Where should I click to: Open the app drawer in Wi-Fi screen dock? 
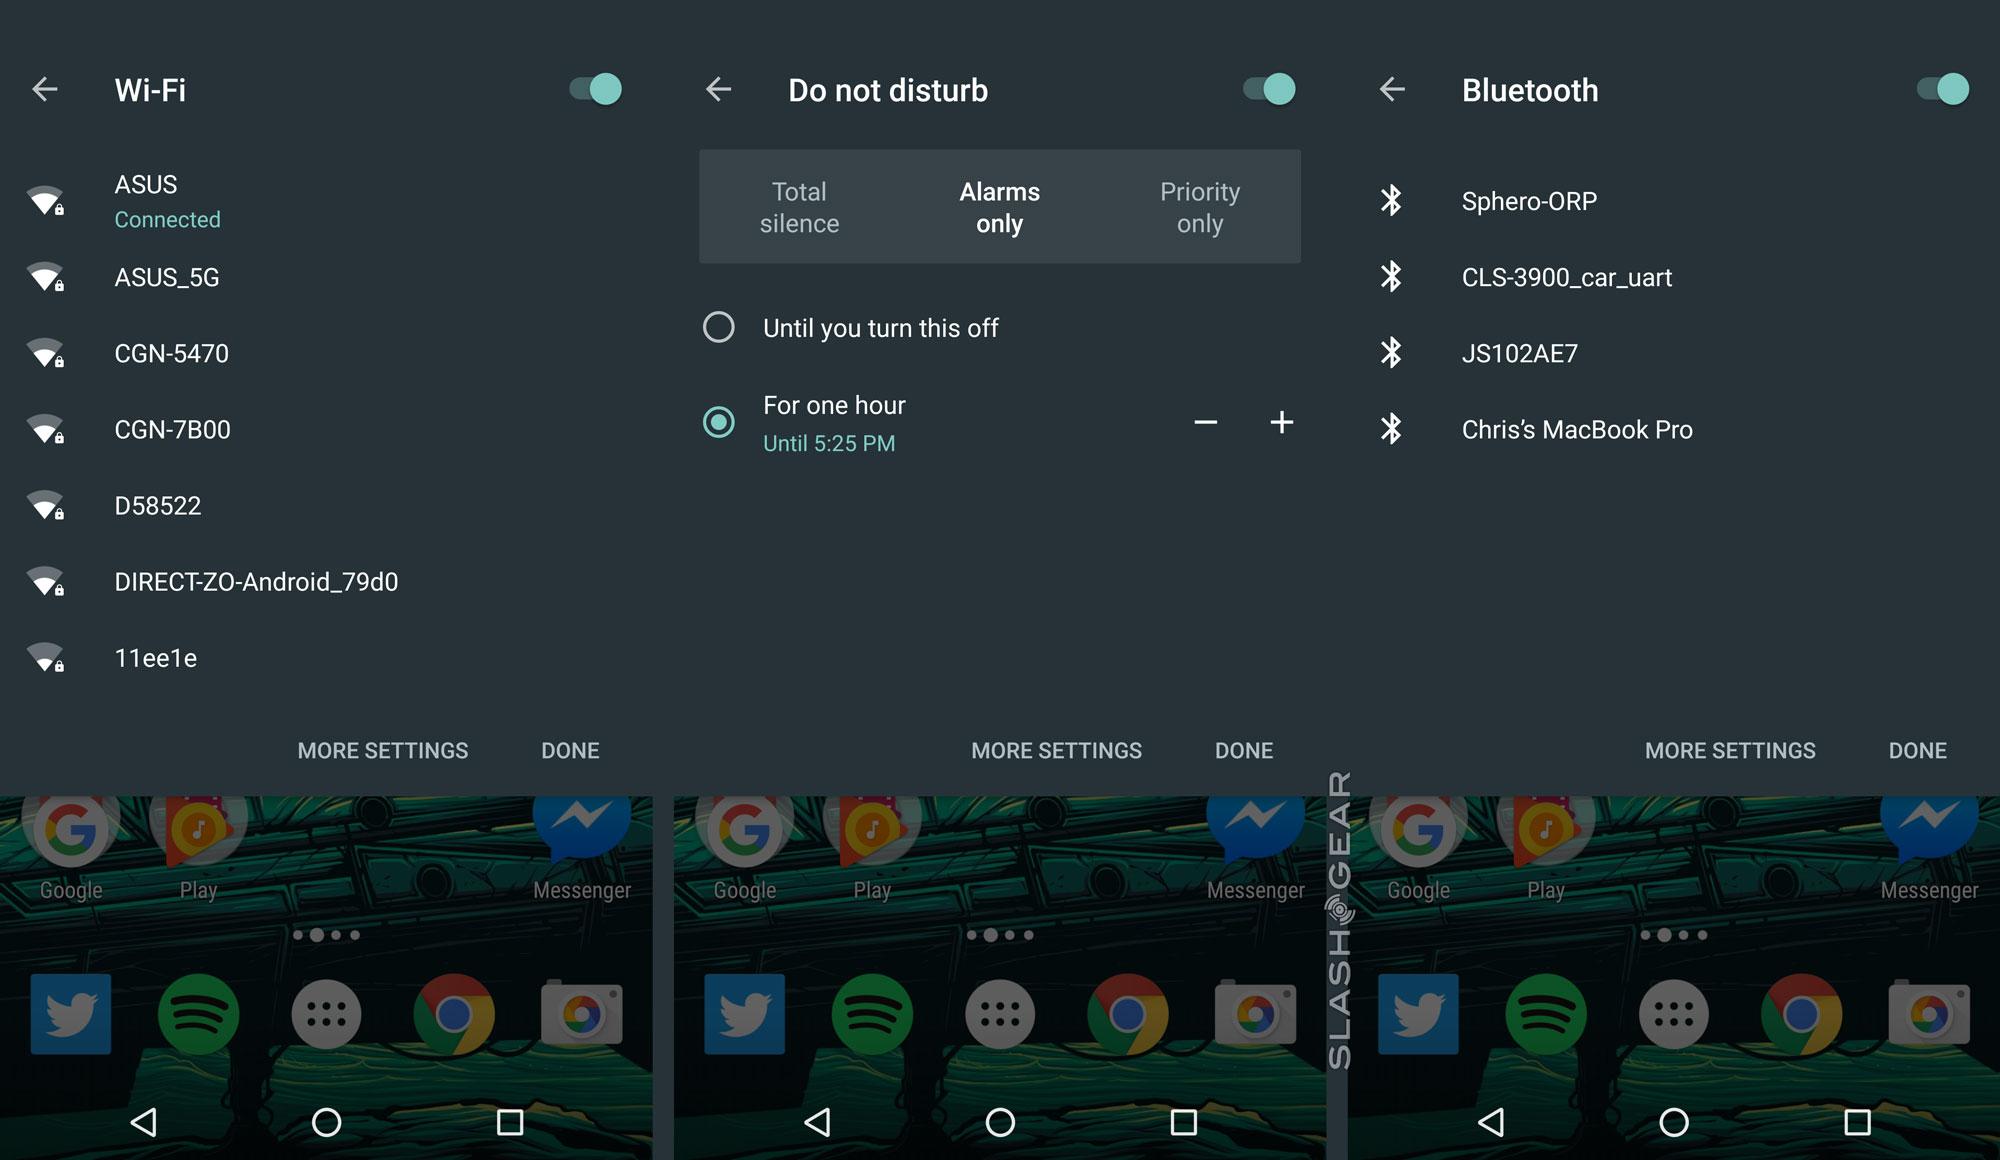click(x=326, y=1015)
